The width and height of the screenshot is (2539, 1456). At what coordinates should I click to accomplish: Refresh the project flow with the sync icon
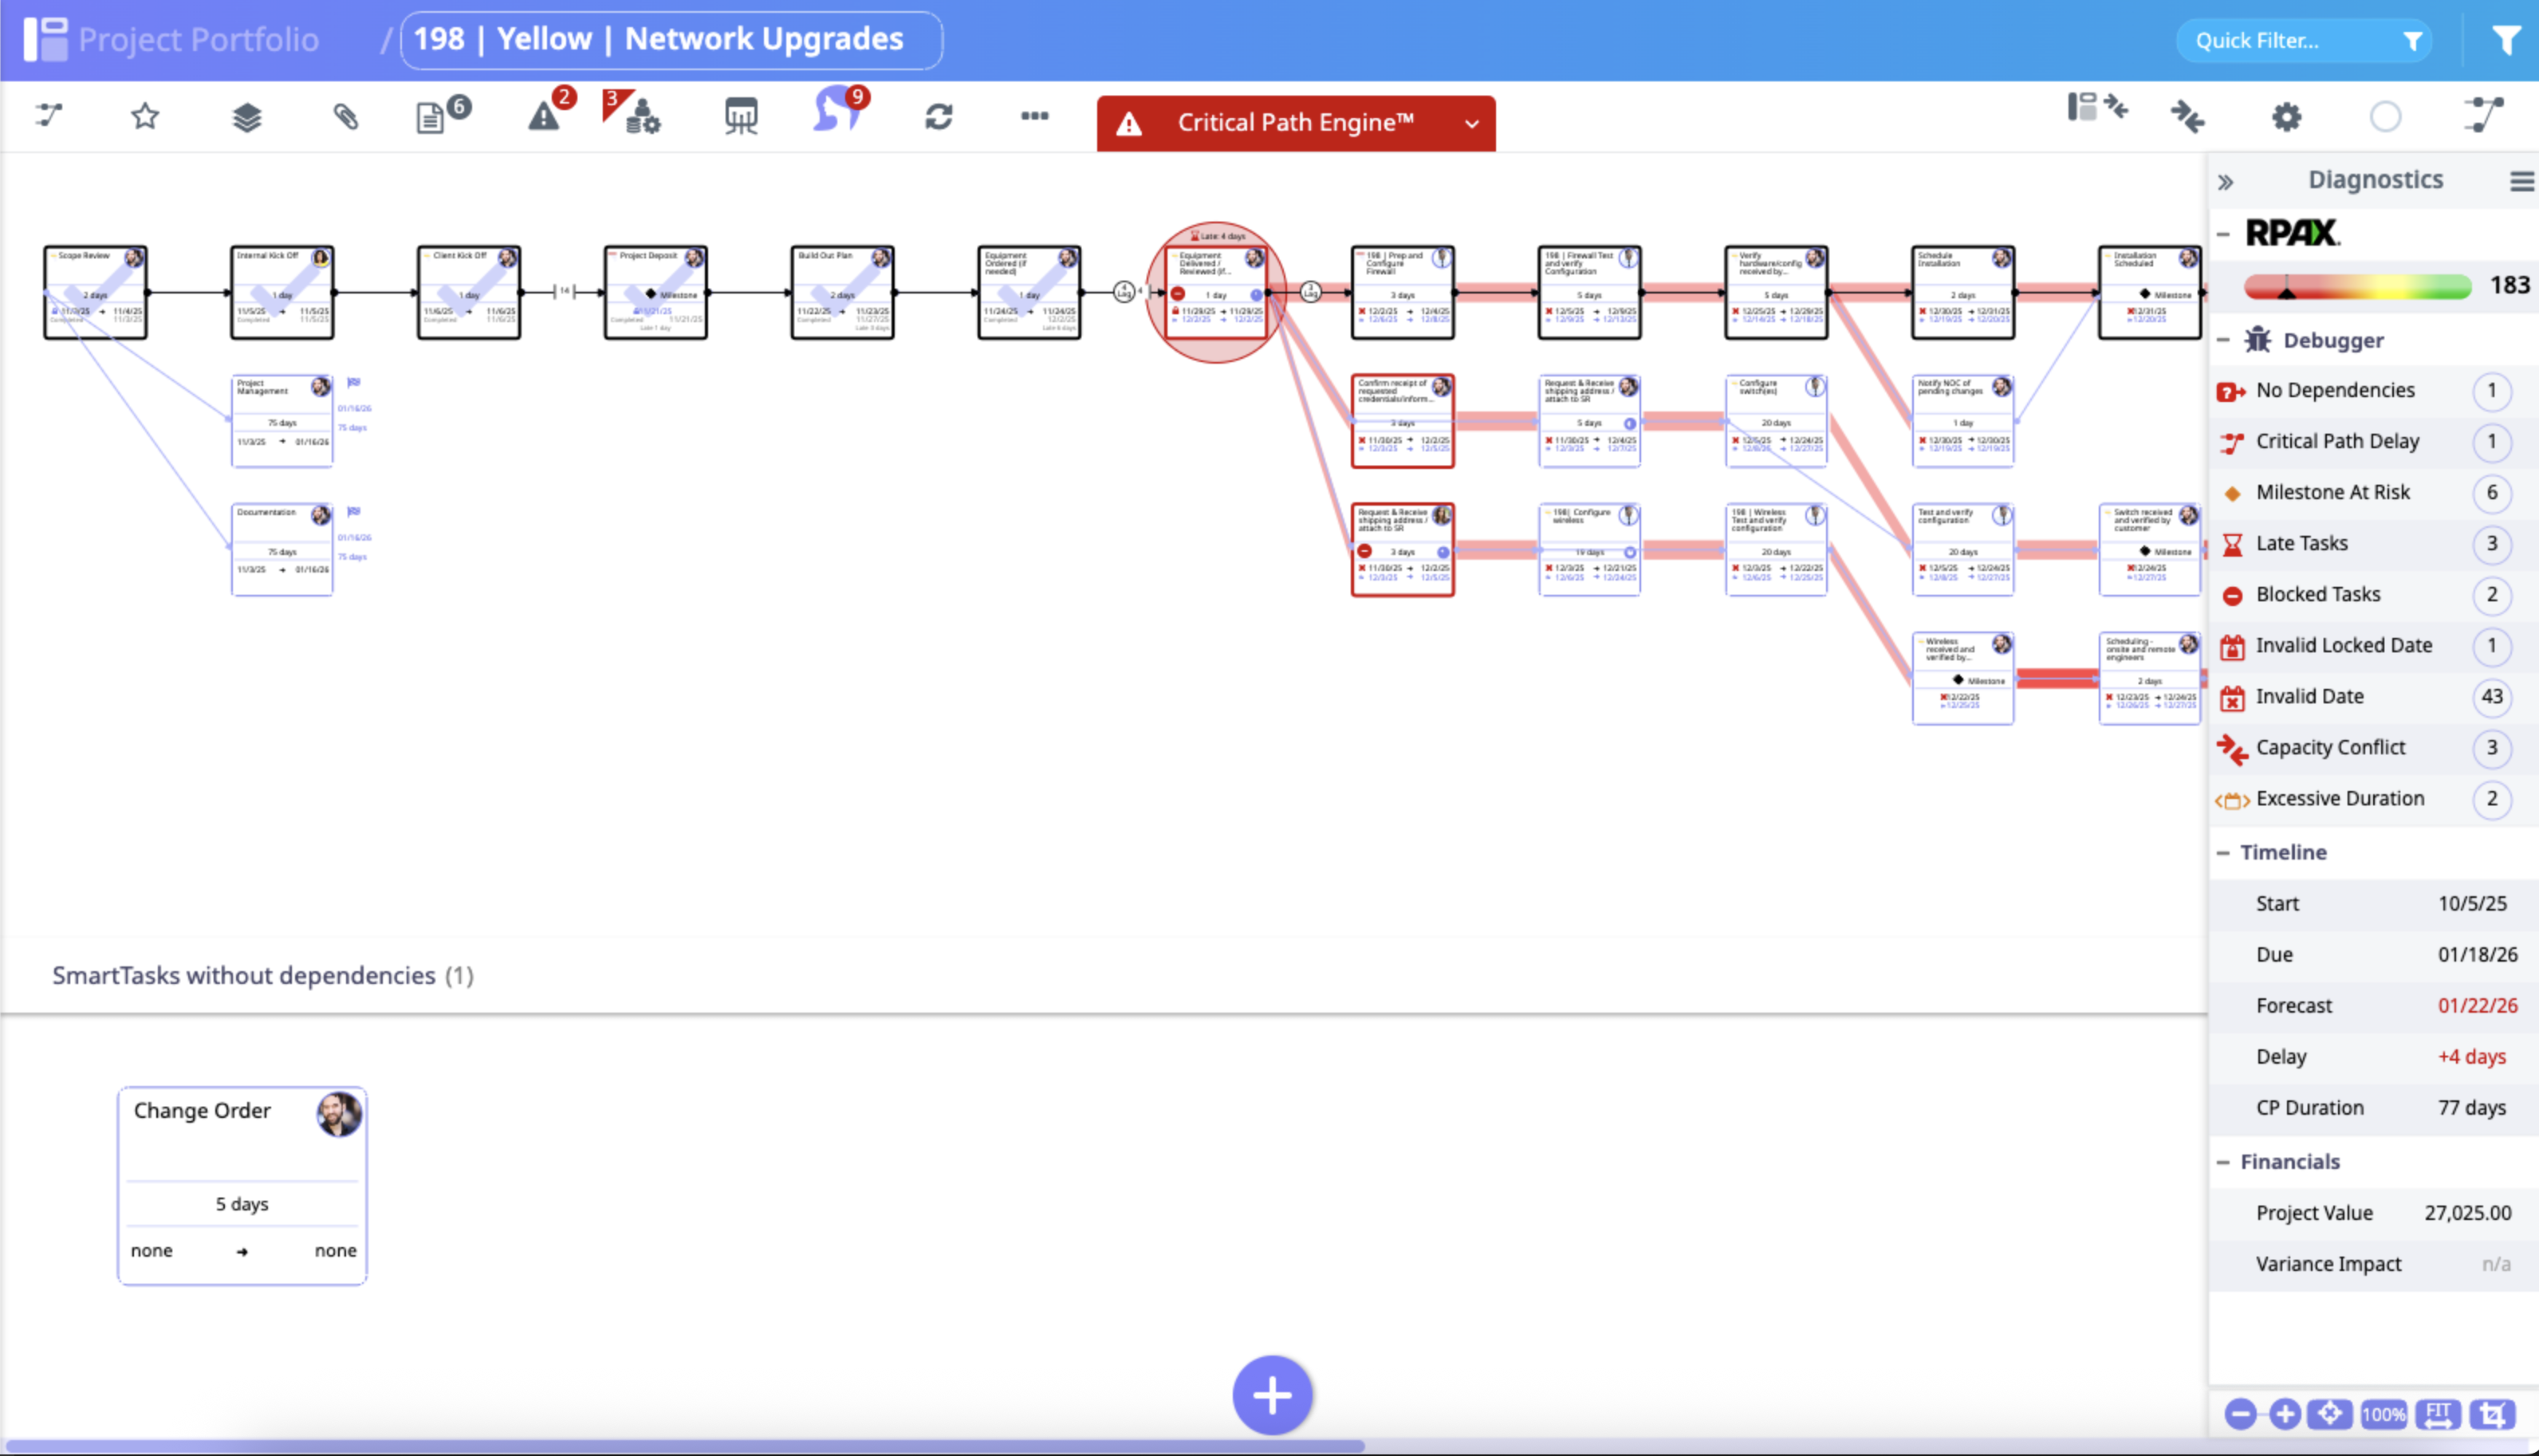tap(938, 116)
